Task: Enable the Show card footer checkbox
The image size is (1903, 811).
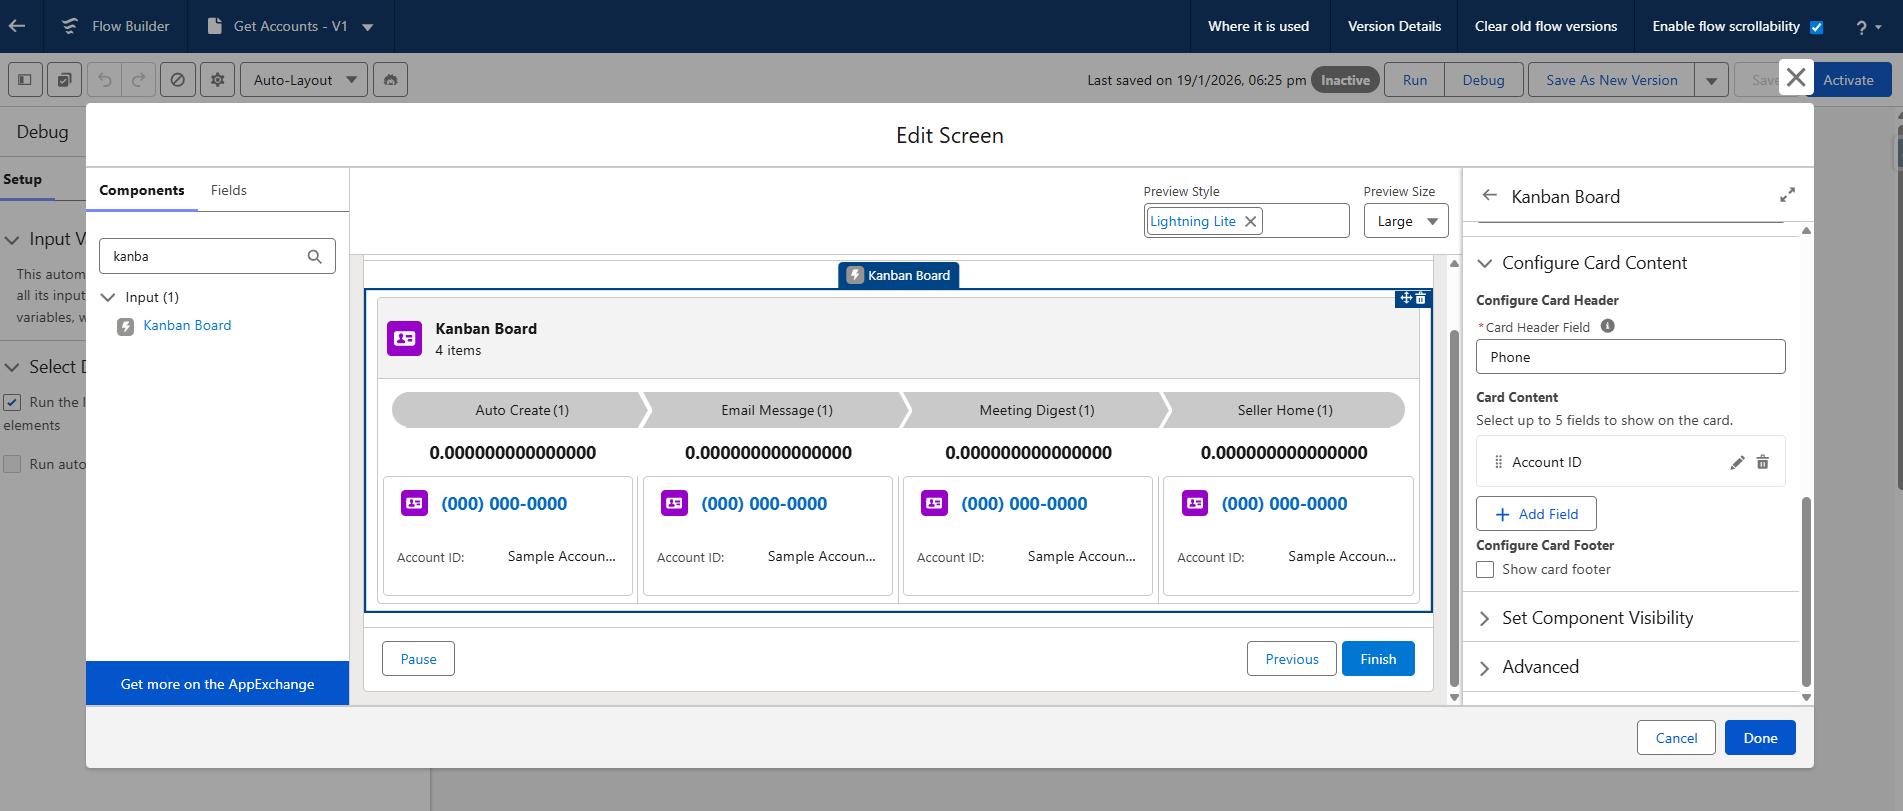Action: tap(1486, 570)
